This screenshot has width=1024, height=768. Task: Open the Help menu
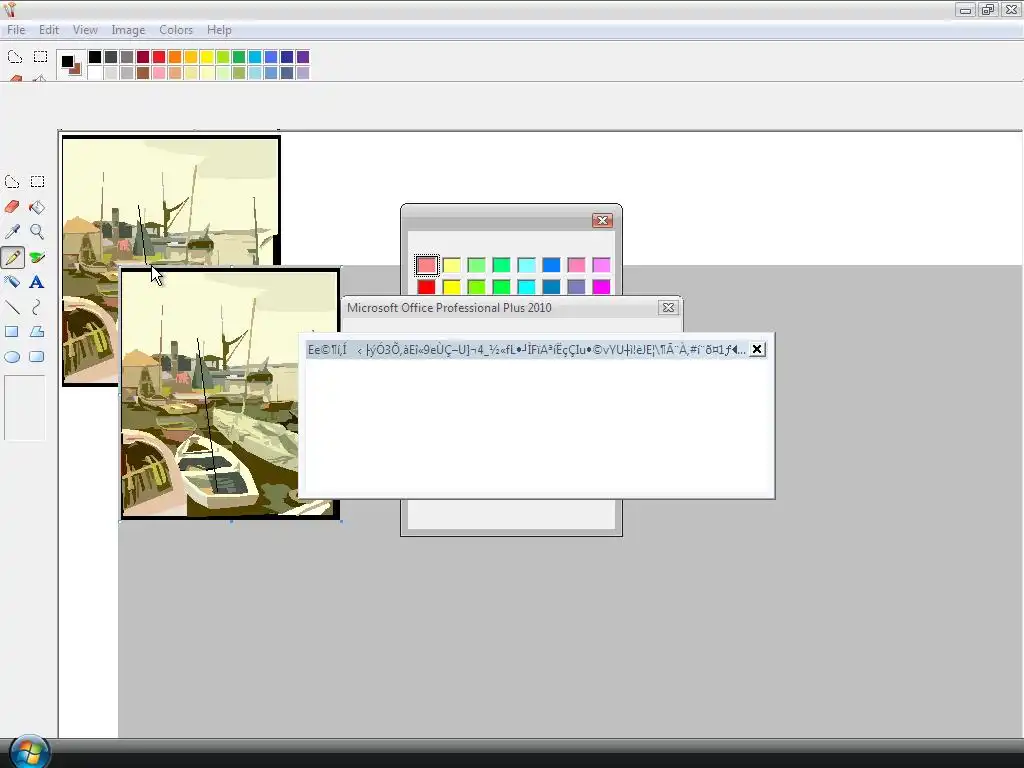pos(219,30)
